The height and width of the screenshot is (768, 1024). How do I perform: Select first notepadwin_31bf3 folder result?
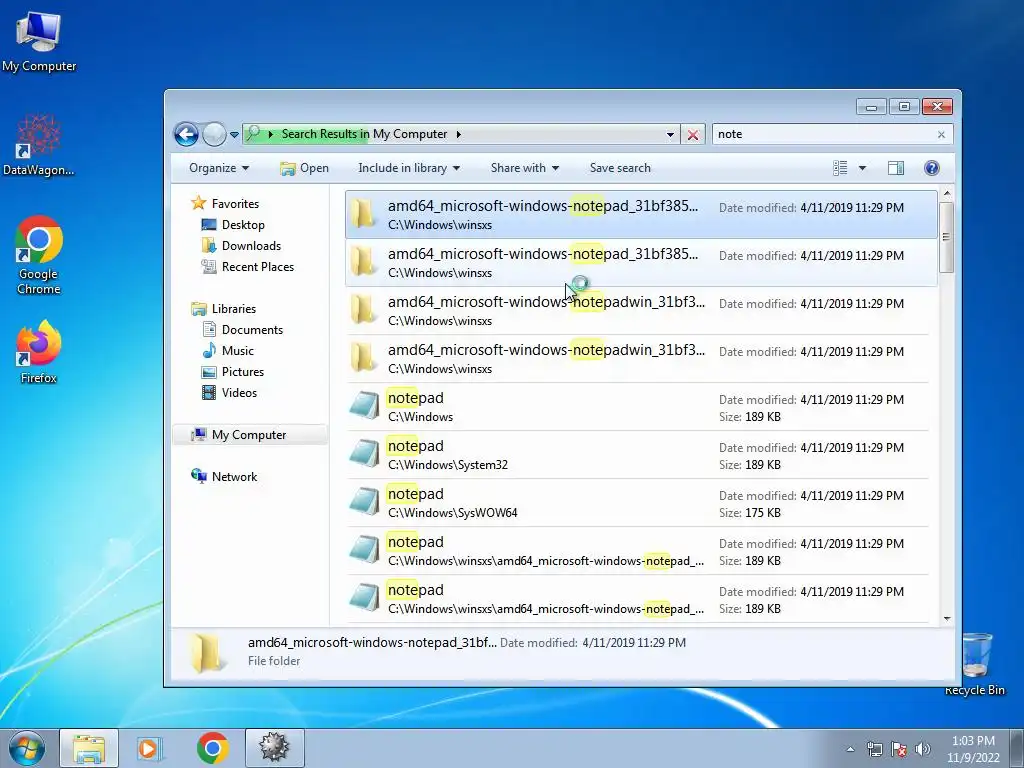[641, 311]
